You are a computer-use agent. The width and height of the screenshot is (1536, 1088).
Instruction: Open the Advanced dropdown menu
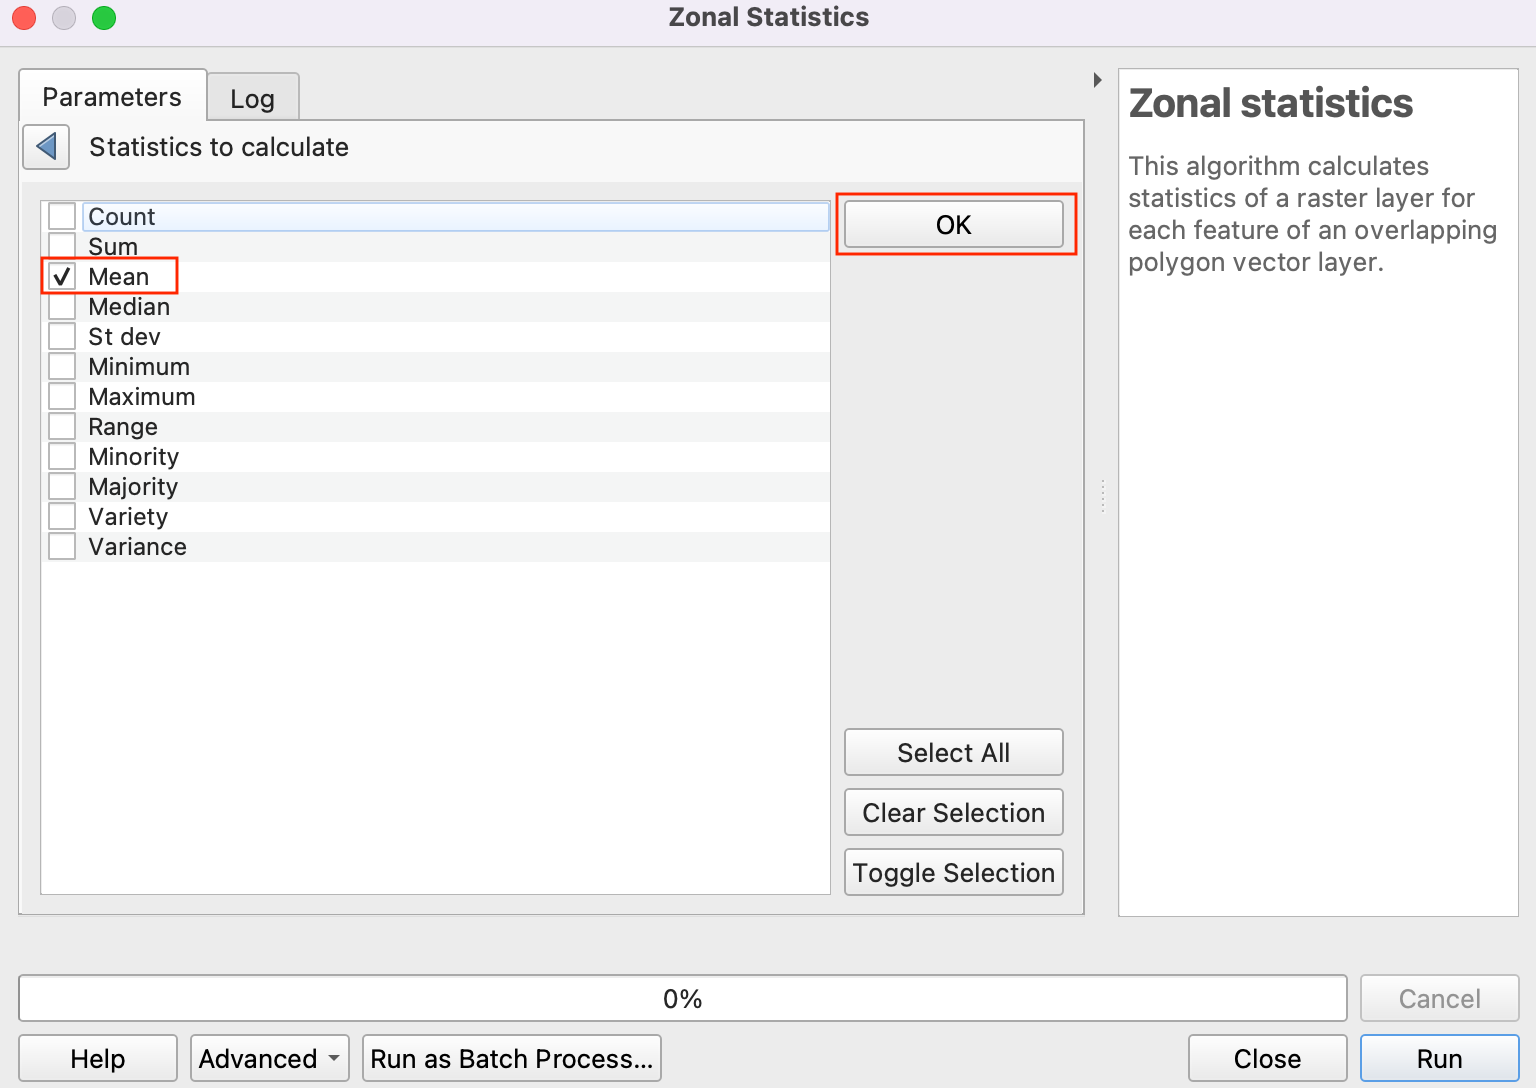click(269, 1058)
